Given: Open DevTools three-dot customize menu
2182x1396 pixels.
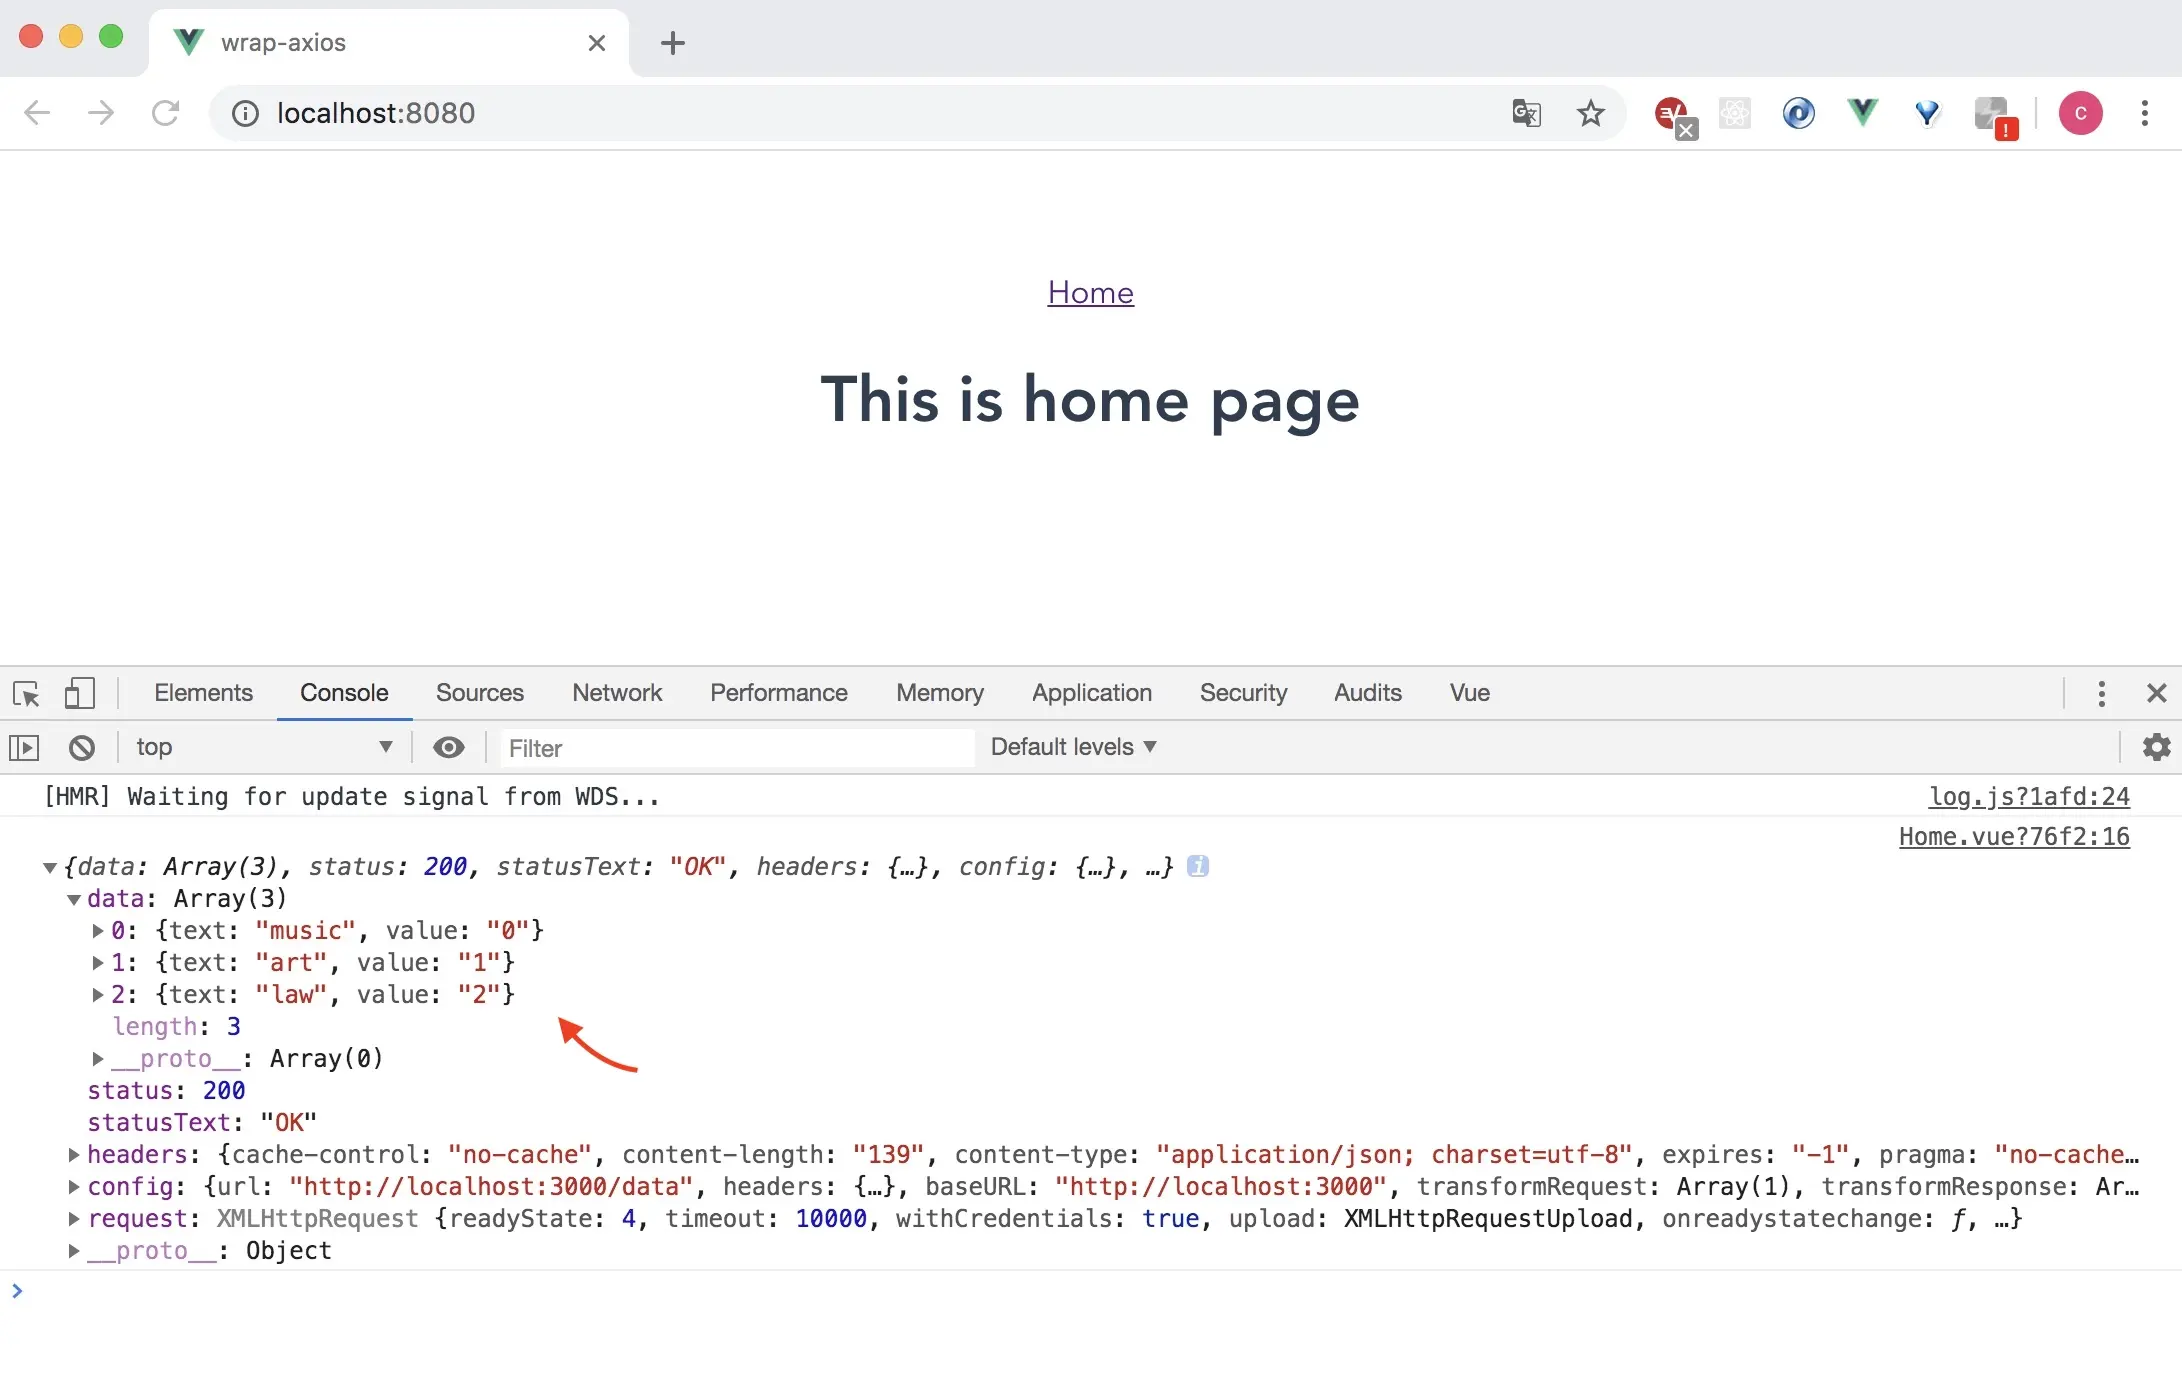Looking at the screenshot, I should pyautogui.click(x=2101, y=693).
